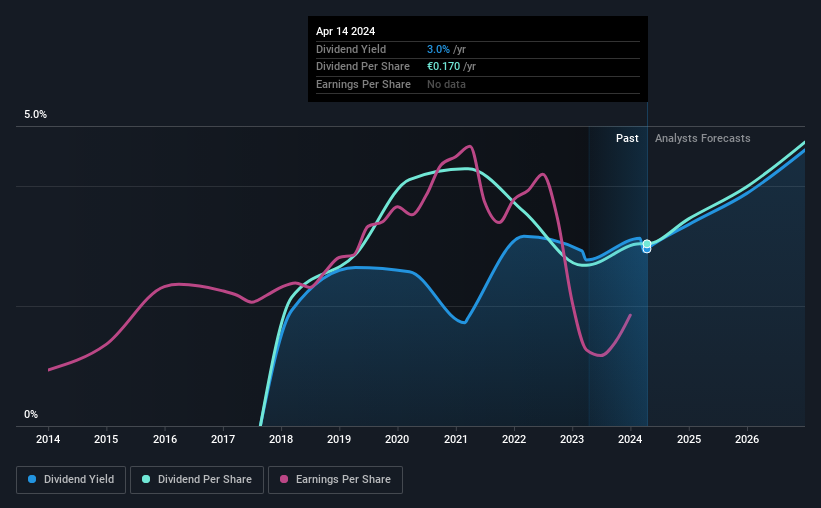Click the blue Dividend Yield legend dot
This screenshot has height=508, width=821.
tap(32, 479)
